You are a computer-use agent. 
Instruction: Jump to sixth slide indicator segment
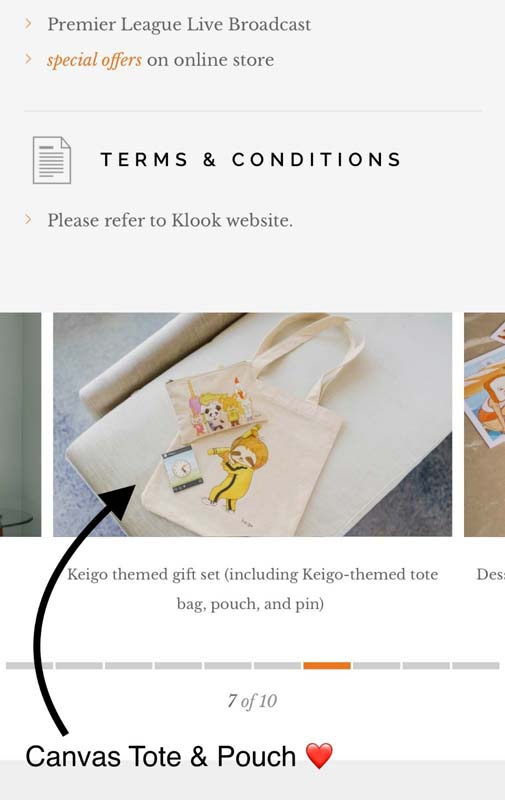click(x=277, y=666)
